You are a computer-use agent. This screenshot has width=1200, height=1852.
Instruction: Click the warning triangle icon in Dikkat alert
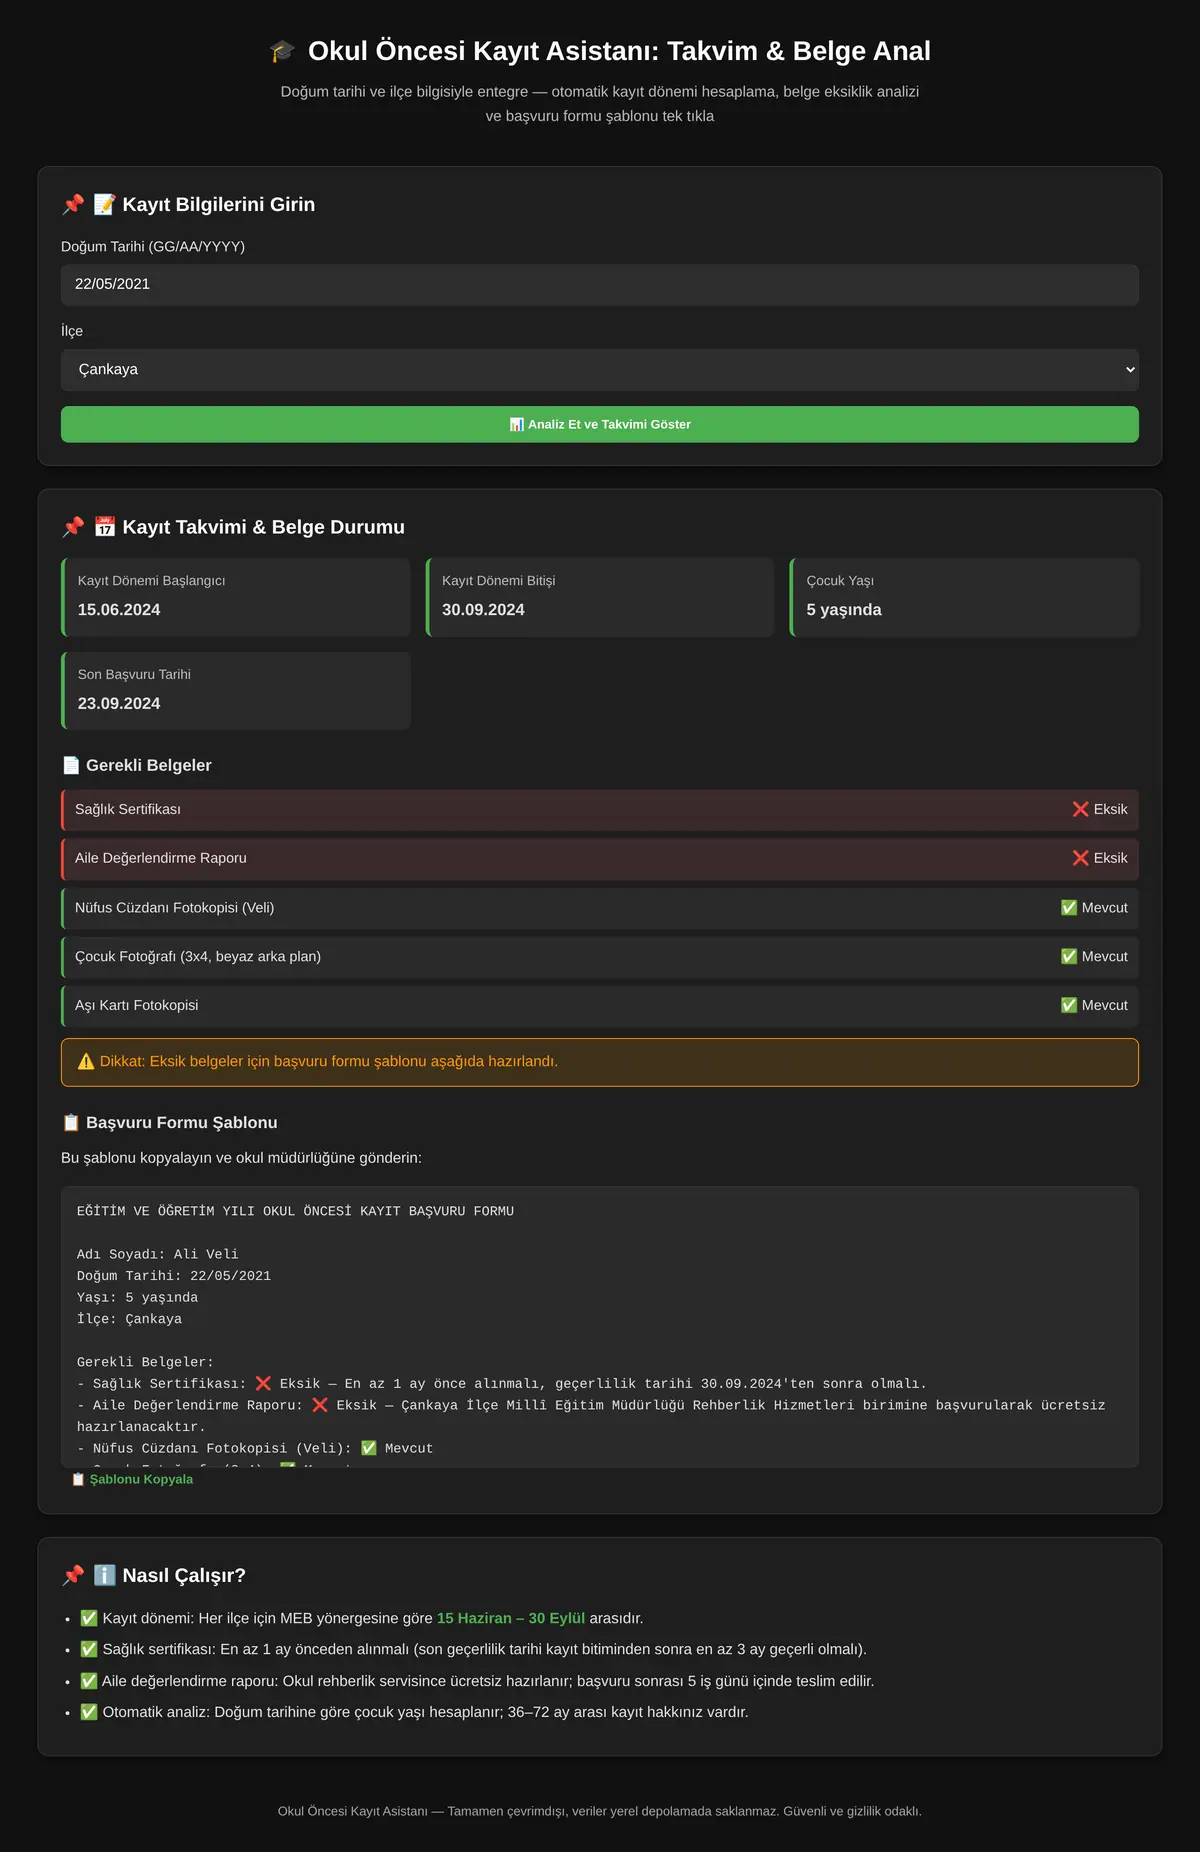(x=86, y=1061)
